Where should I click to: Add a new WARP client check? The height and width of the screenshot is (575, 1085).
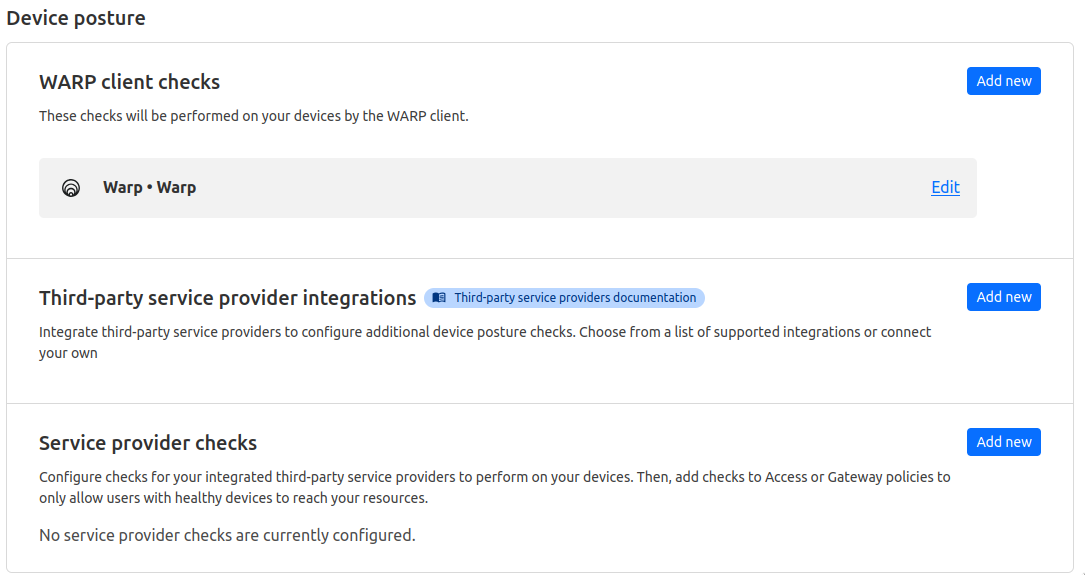pyautogui.click(x=1003, y=81)
